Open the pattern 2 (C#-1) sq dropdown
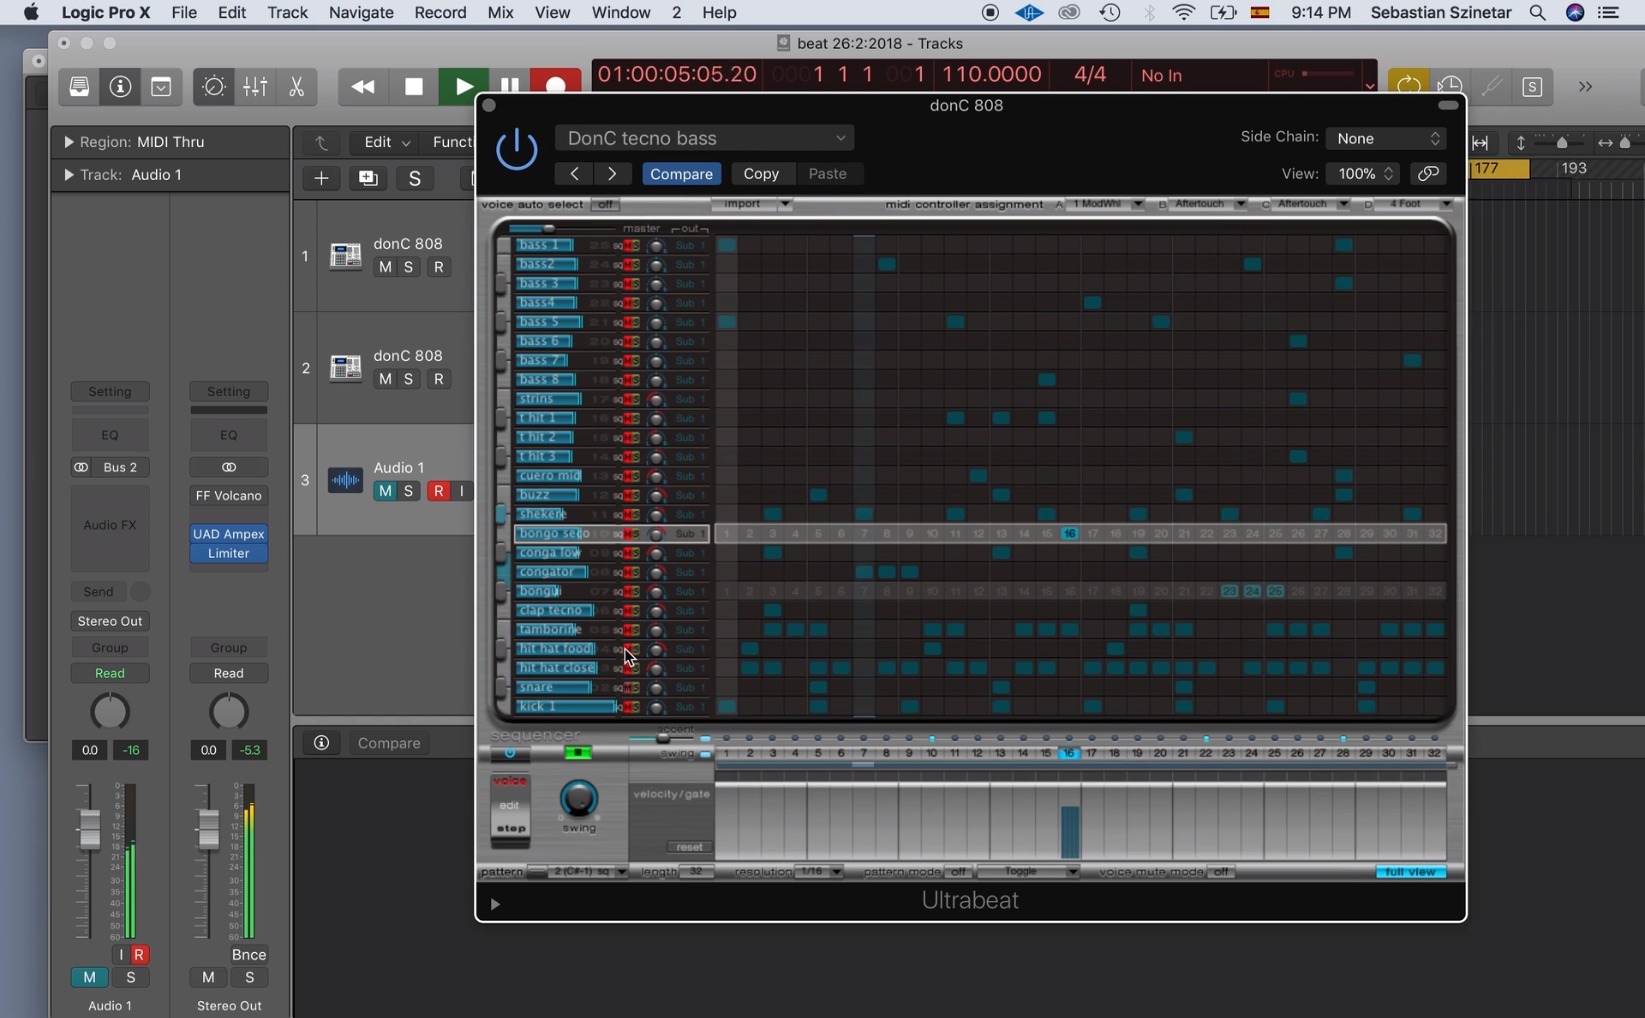Image resolution: width=1645 pixels, height=1018 pixels. click(588, 872)
